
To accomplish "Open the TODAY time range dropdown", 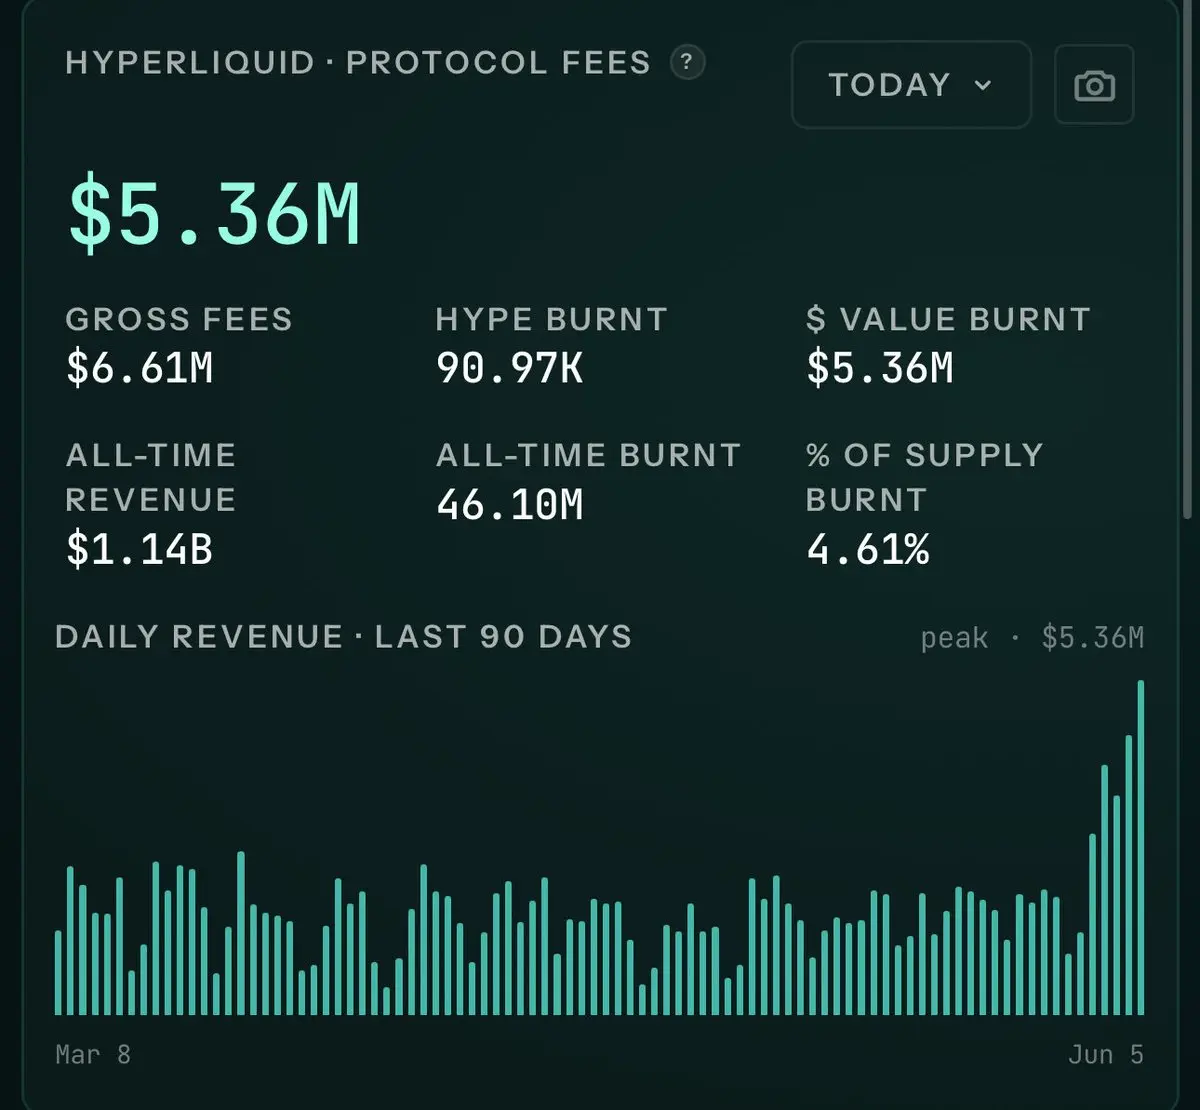I will [911, 85].
